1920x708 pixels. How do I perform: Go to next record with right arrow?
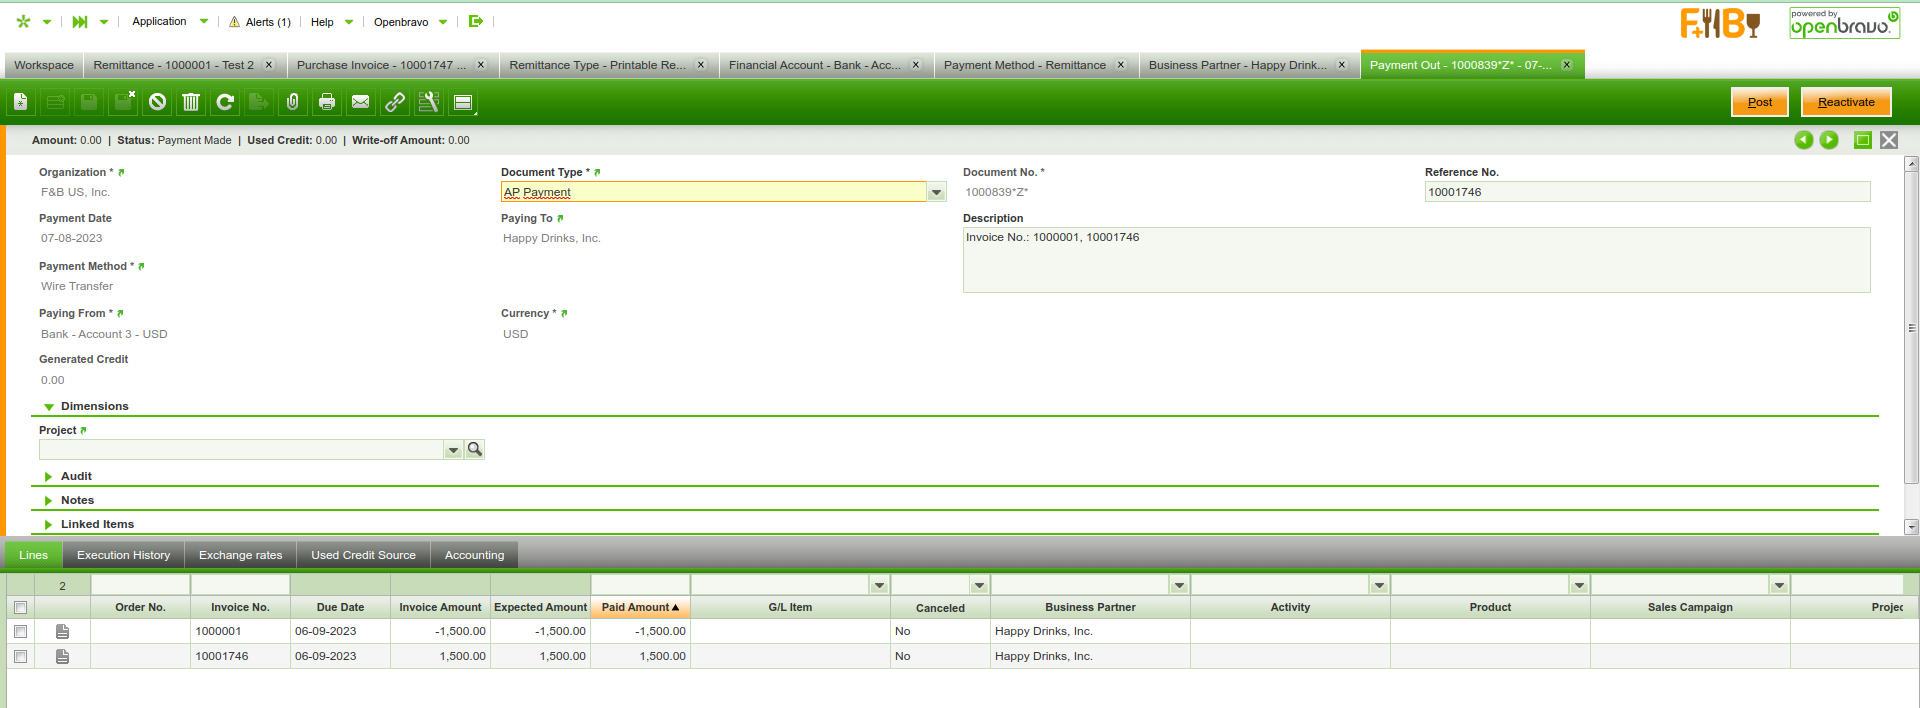(x=1829, y=140)
